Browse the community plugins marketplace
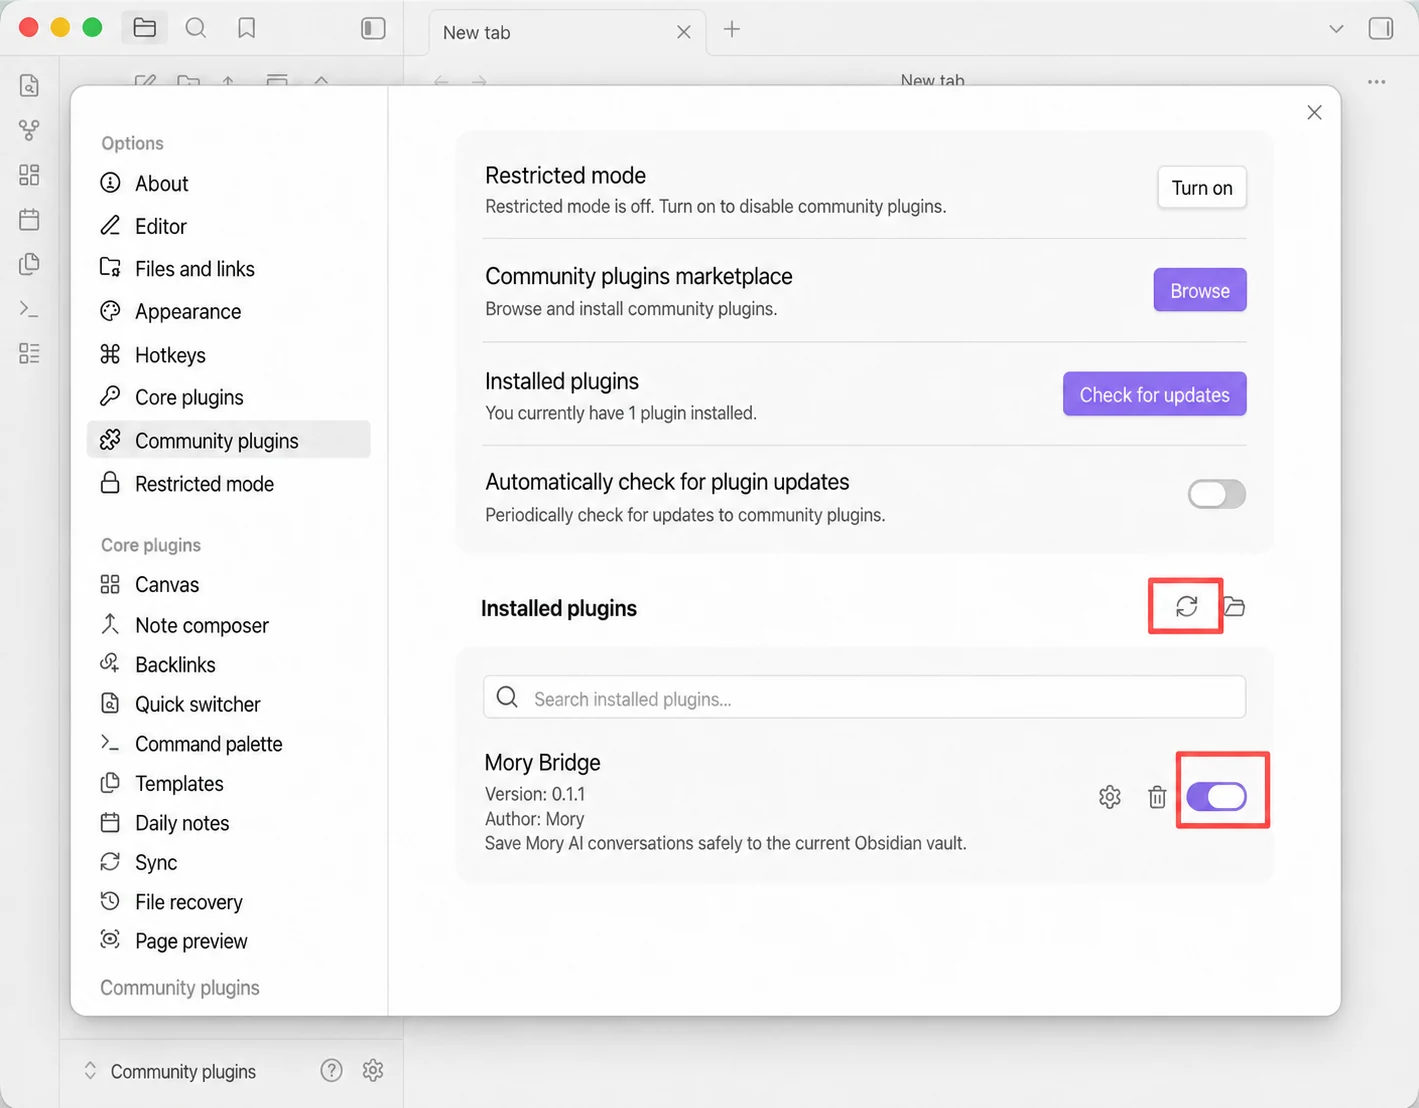Screen dimensions: 1419x1108 1200,290
